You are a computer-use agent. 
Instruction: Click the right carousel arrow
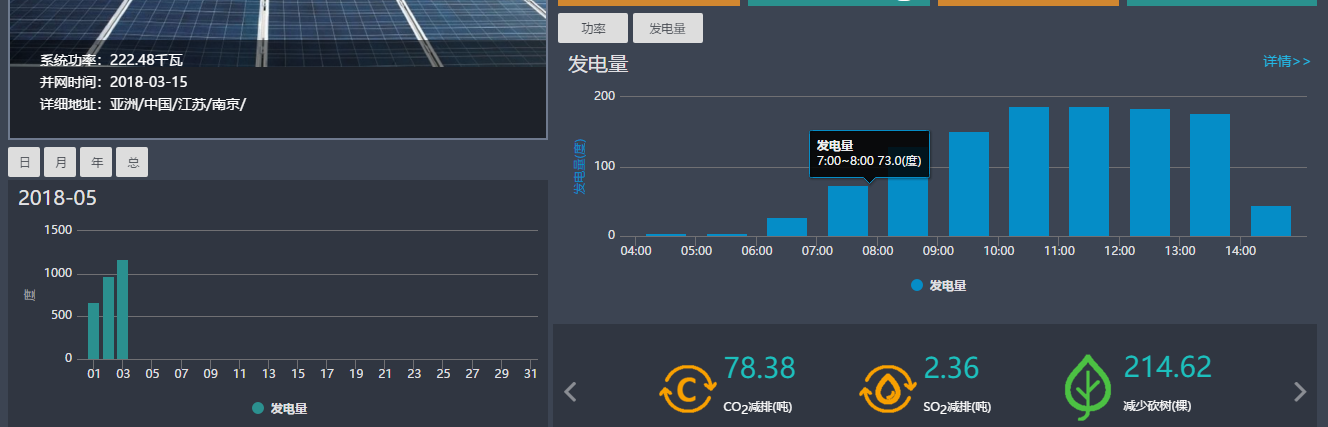click(x=1300, y=392)
